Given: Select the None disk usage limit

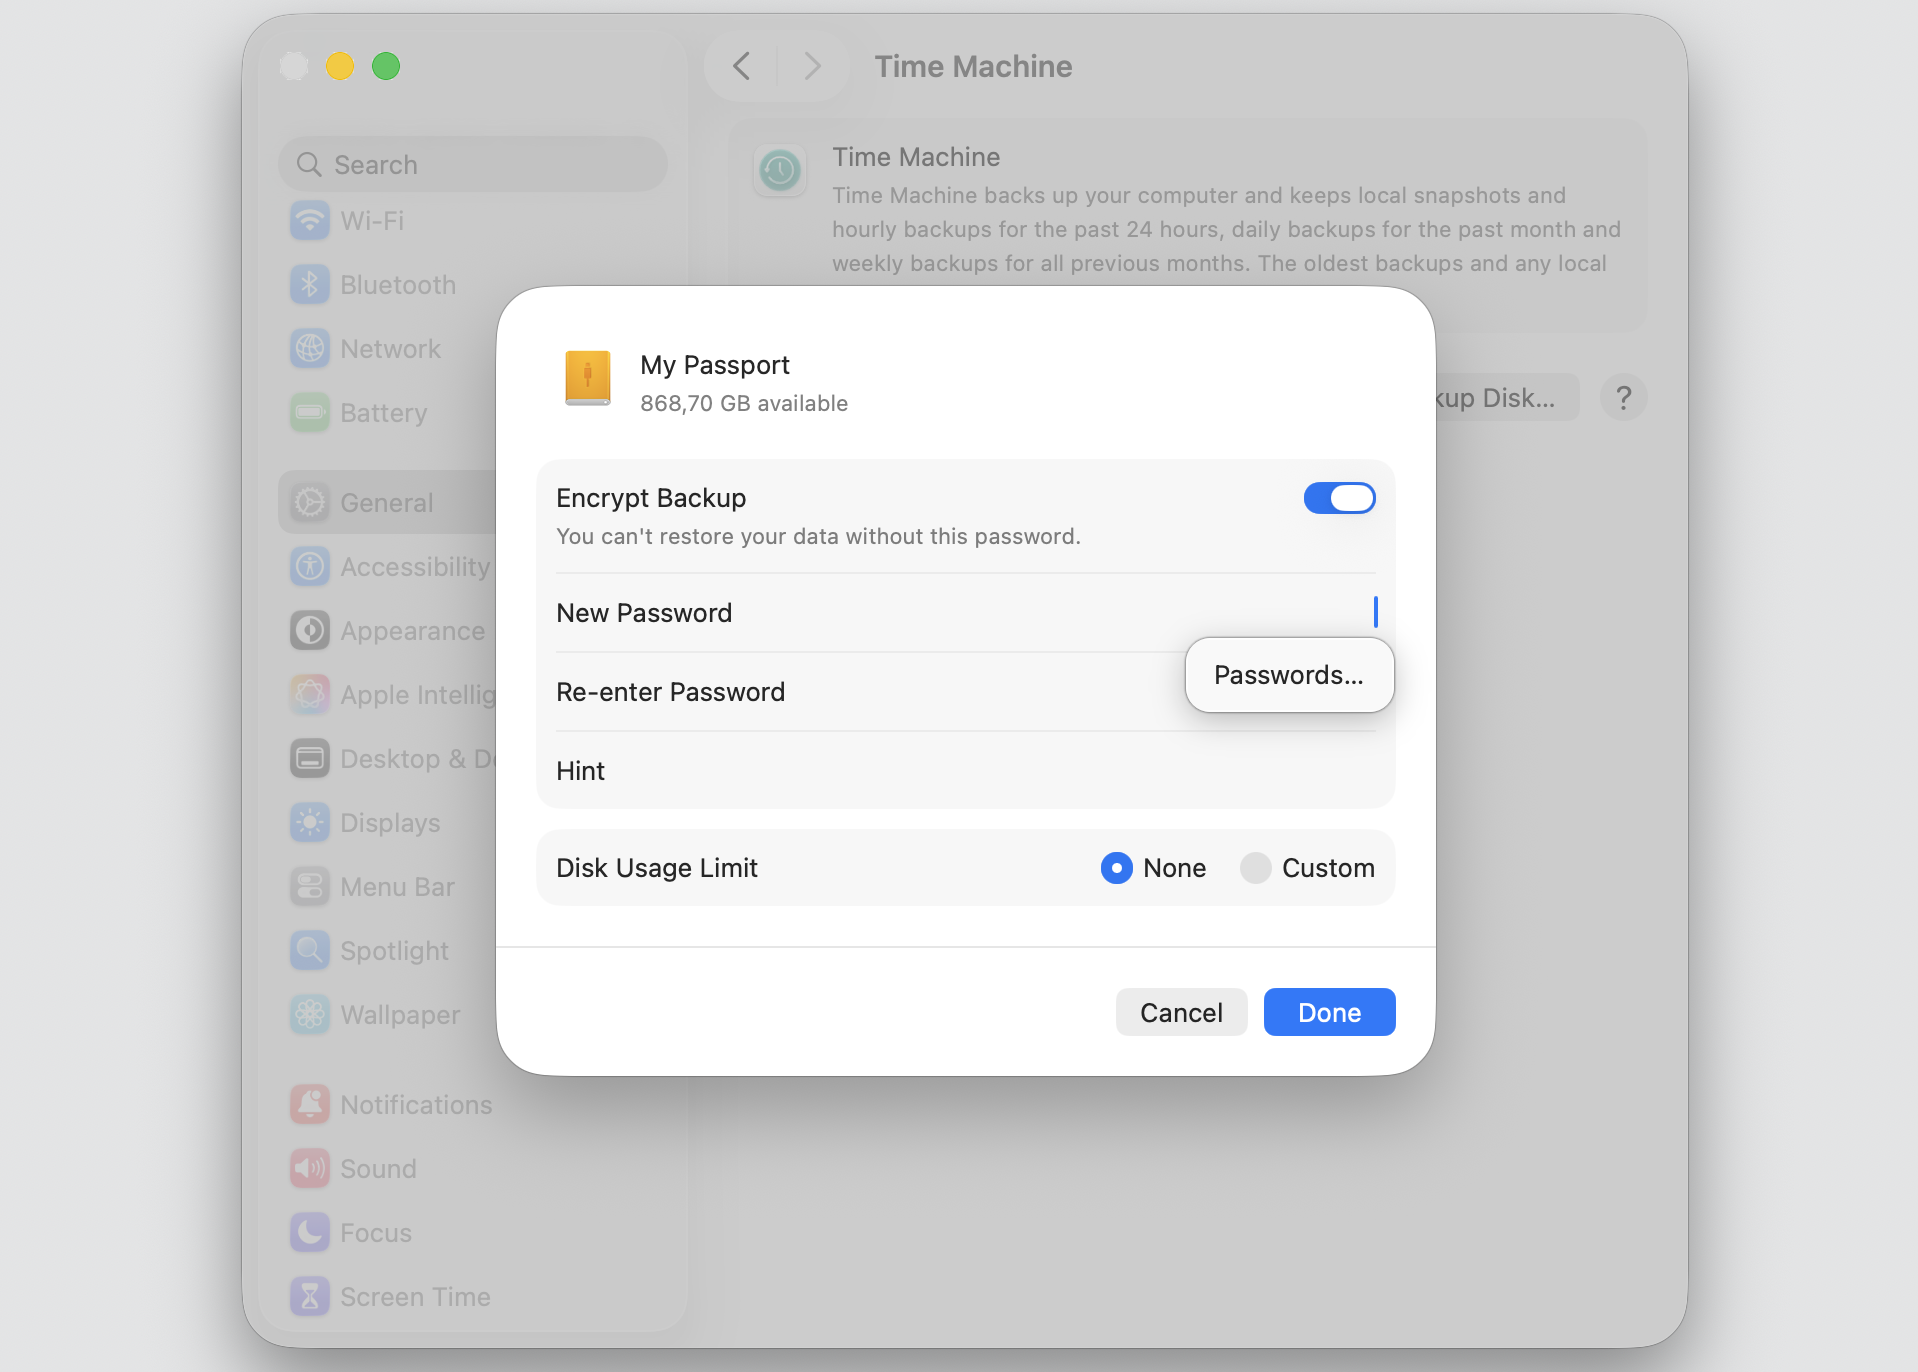Looking at the screenshot, I should [1116, 868].
